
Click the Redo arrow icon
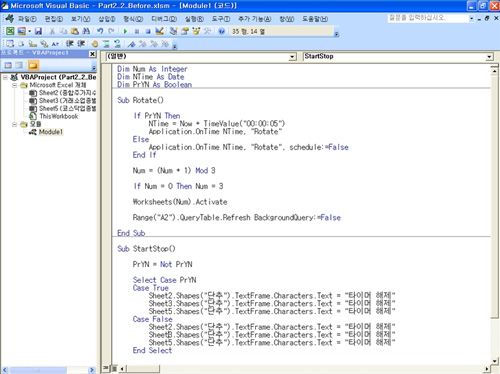tap(111, 31)
